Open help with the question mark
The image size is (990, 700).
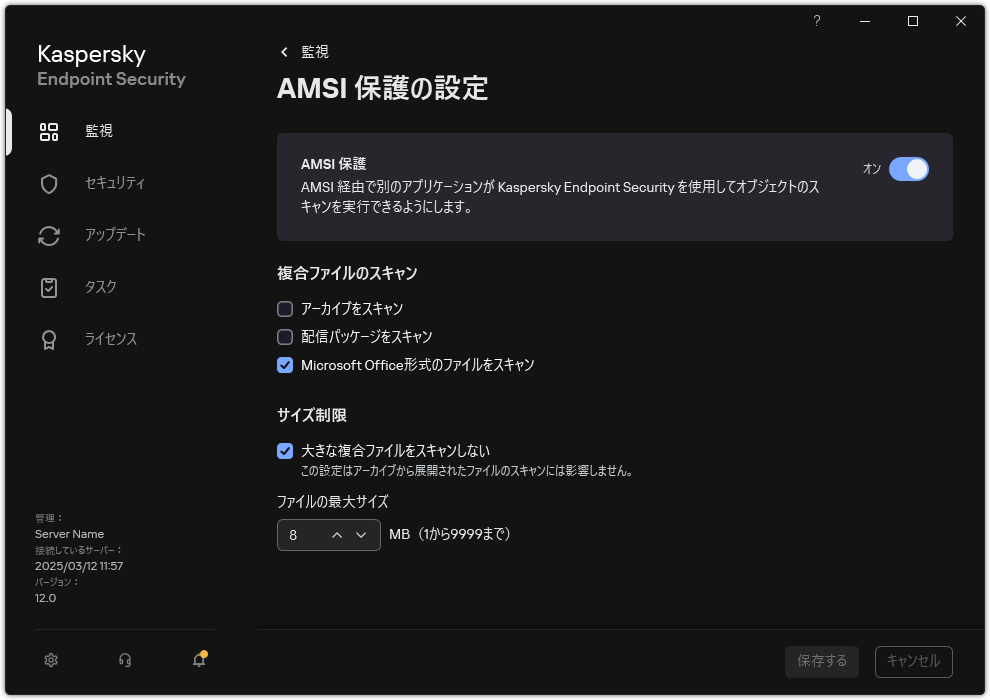tap(816, 21)
